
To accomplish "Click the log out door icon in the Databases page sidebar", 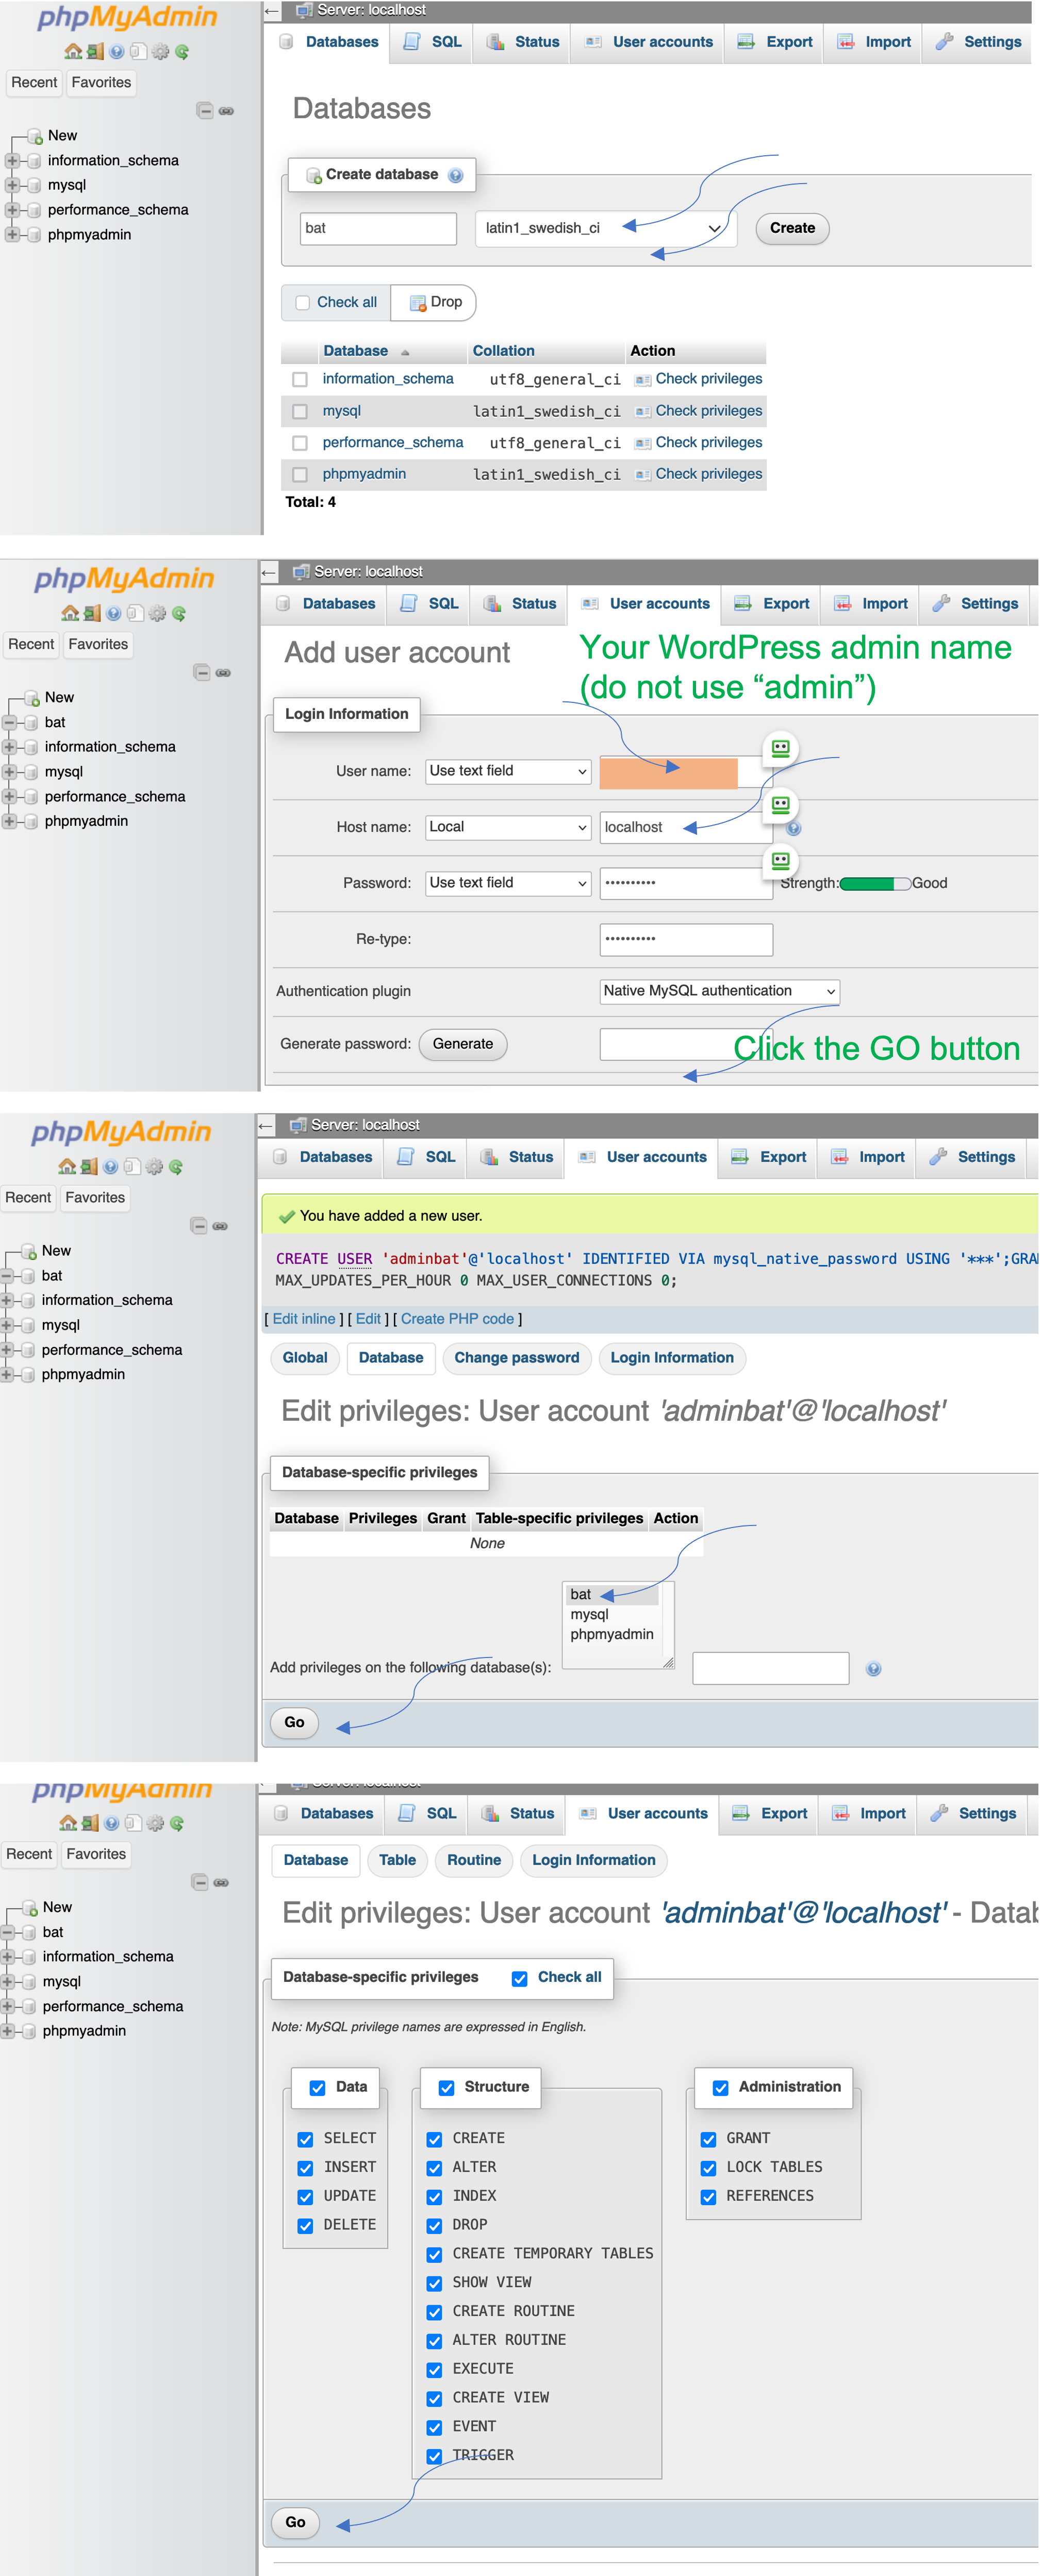I will [x=95, y=52].
